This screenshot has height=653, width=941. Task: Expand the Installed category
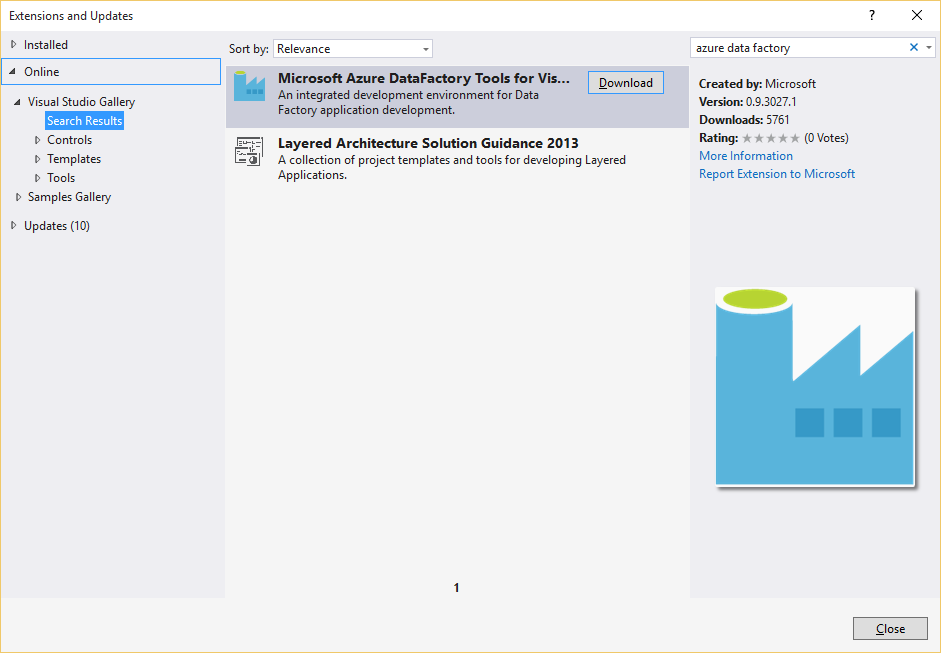point(13,44)
